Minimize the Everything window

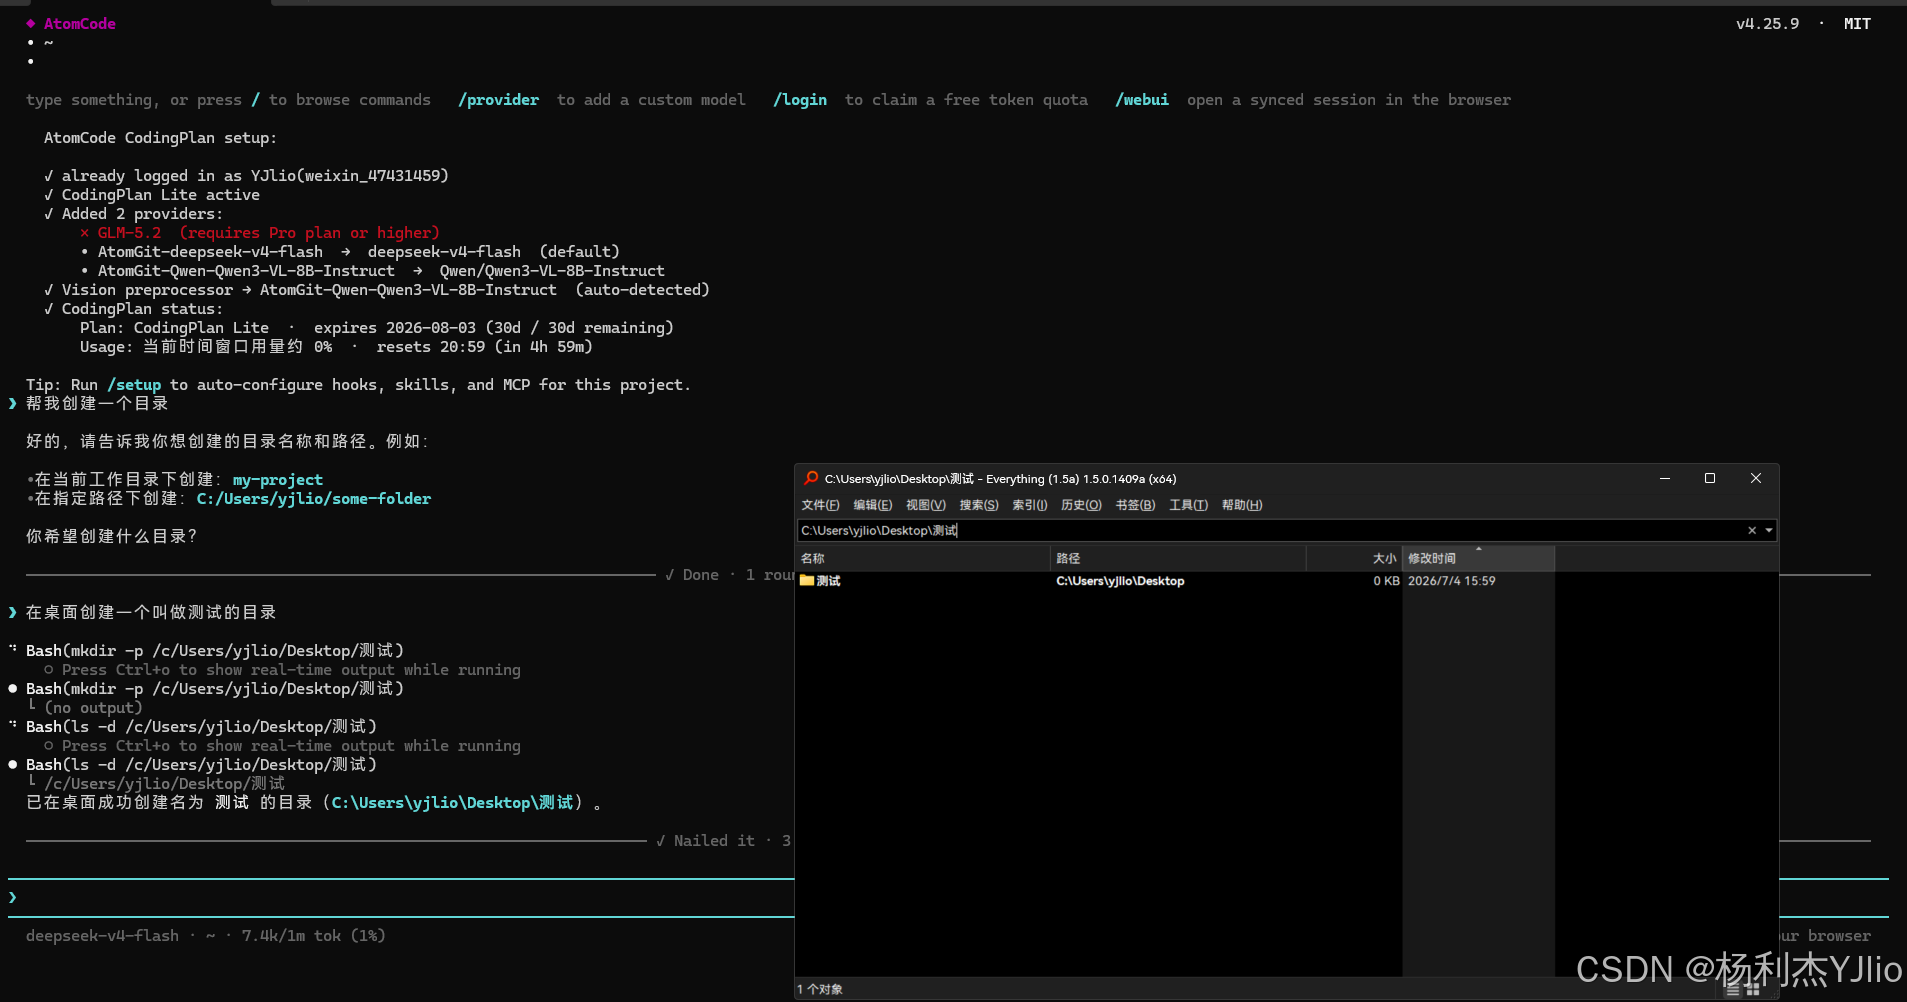point(1665,478)
